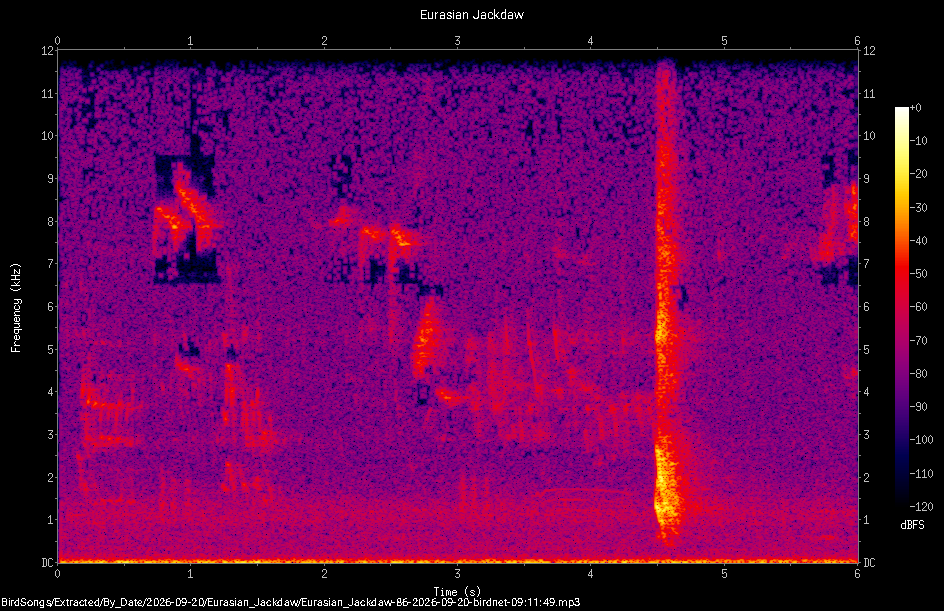
Task: Click the 'Frequency (kHz)' axis label
Action: (16, 308)
